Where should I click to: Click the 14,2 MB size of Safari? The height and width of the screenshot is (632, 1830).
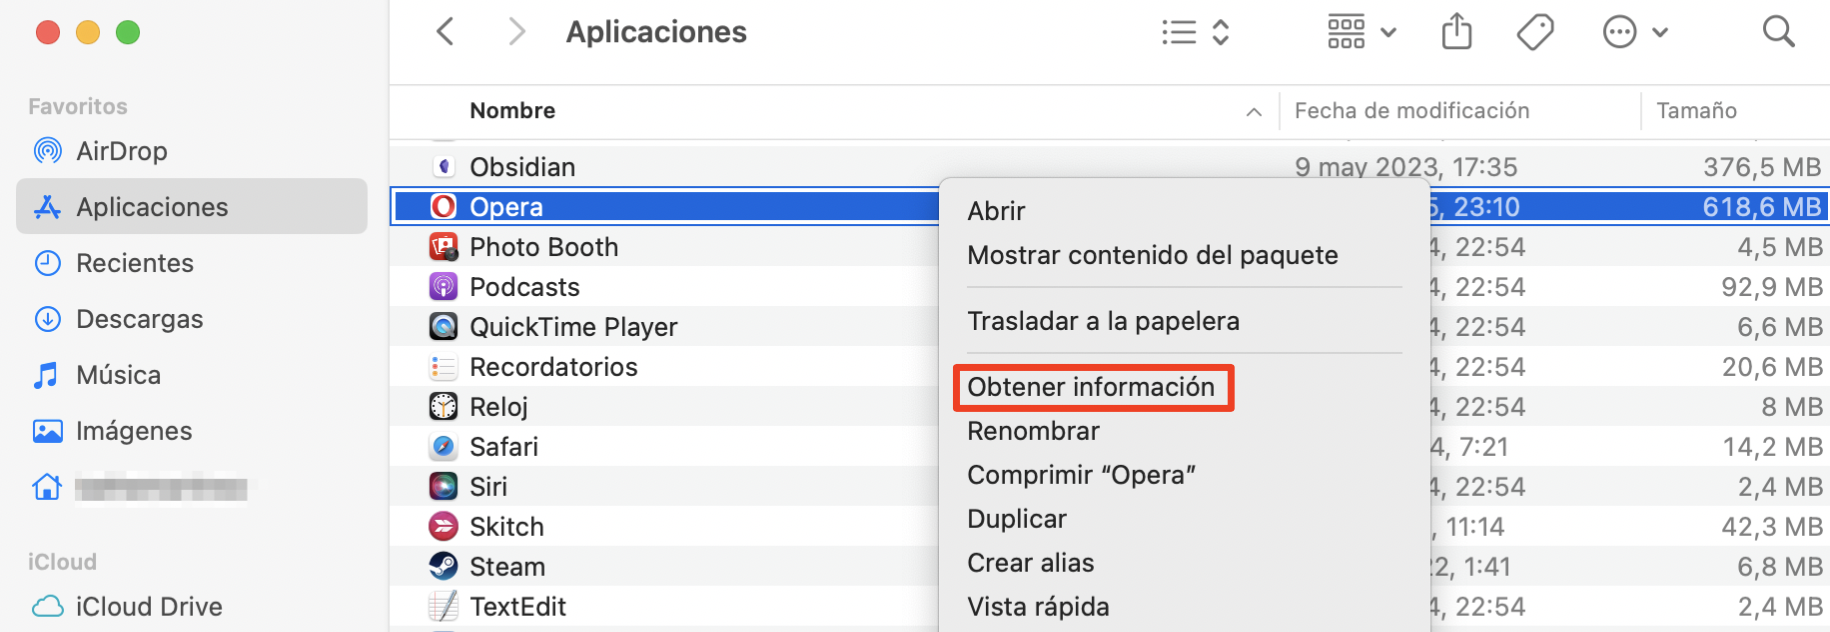tap(1773, 447)
